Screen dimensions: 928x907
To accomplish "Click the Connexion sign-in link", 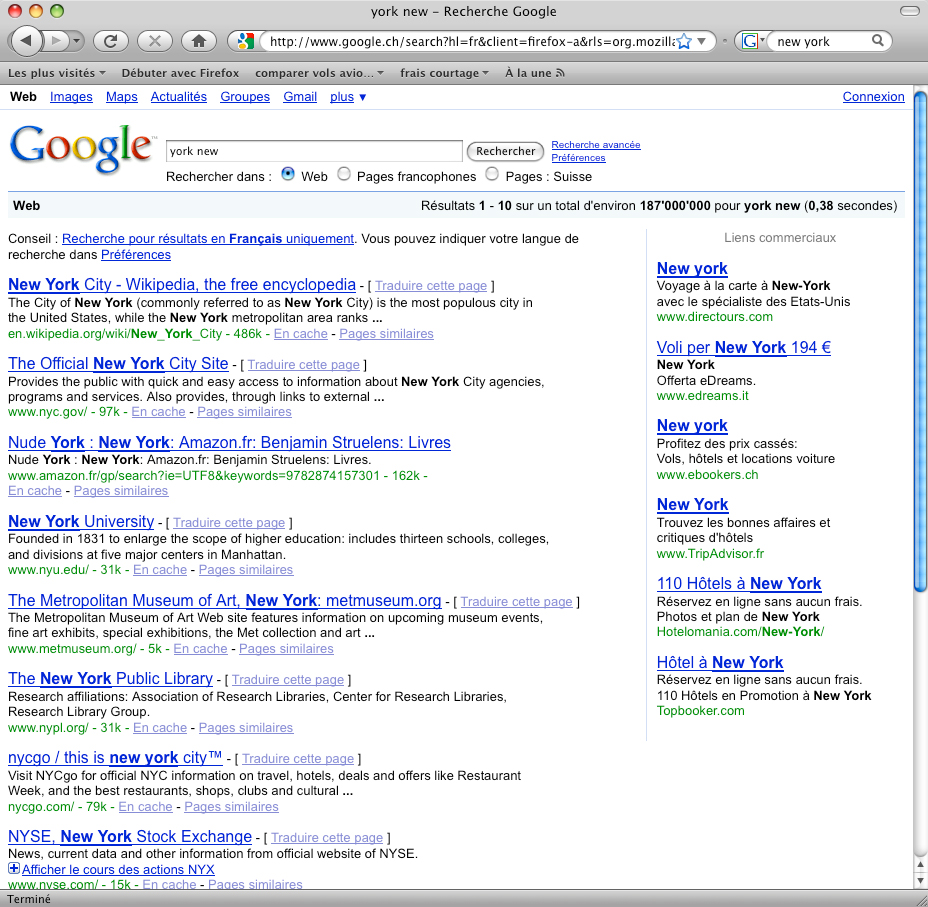I will pyautogui.click(x=874, y=96).
